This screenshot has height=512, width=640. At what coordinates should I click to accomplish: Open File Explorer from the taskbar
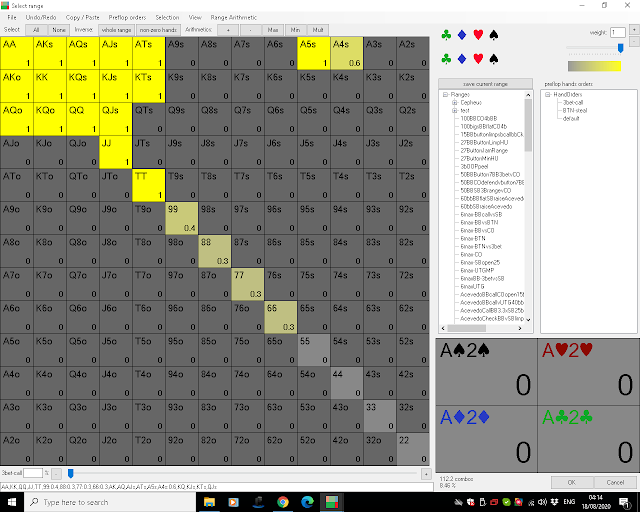(x=209, y=502)
